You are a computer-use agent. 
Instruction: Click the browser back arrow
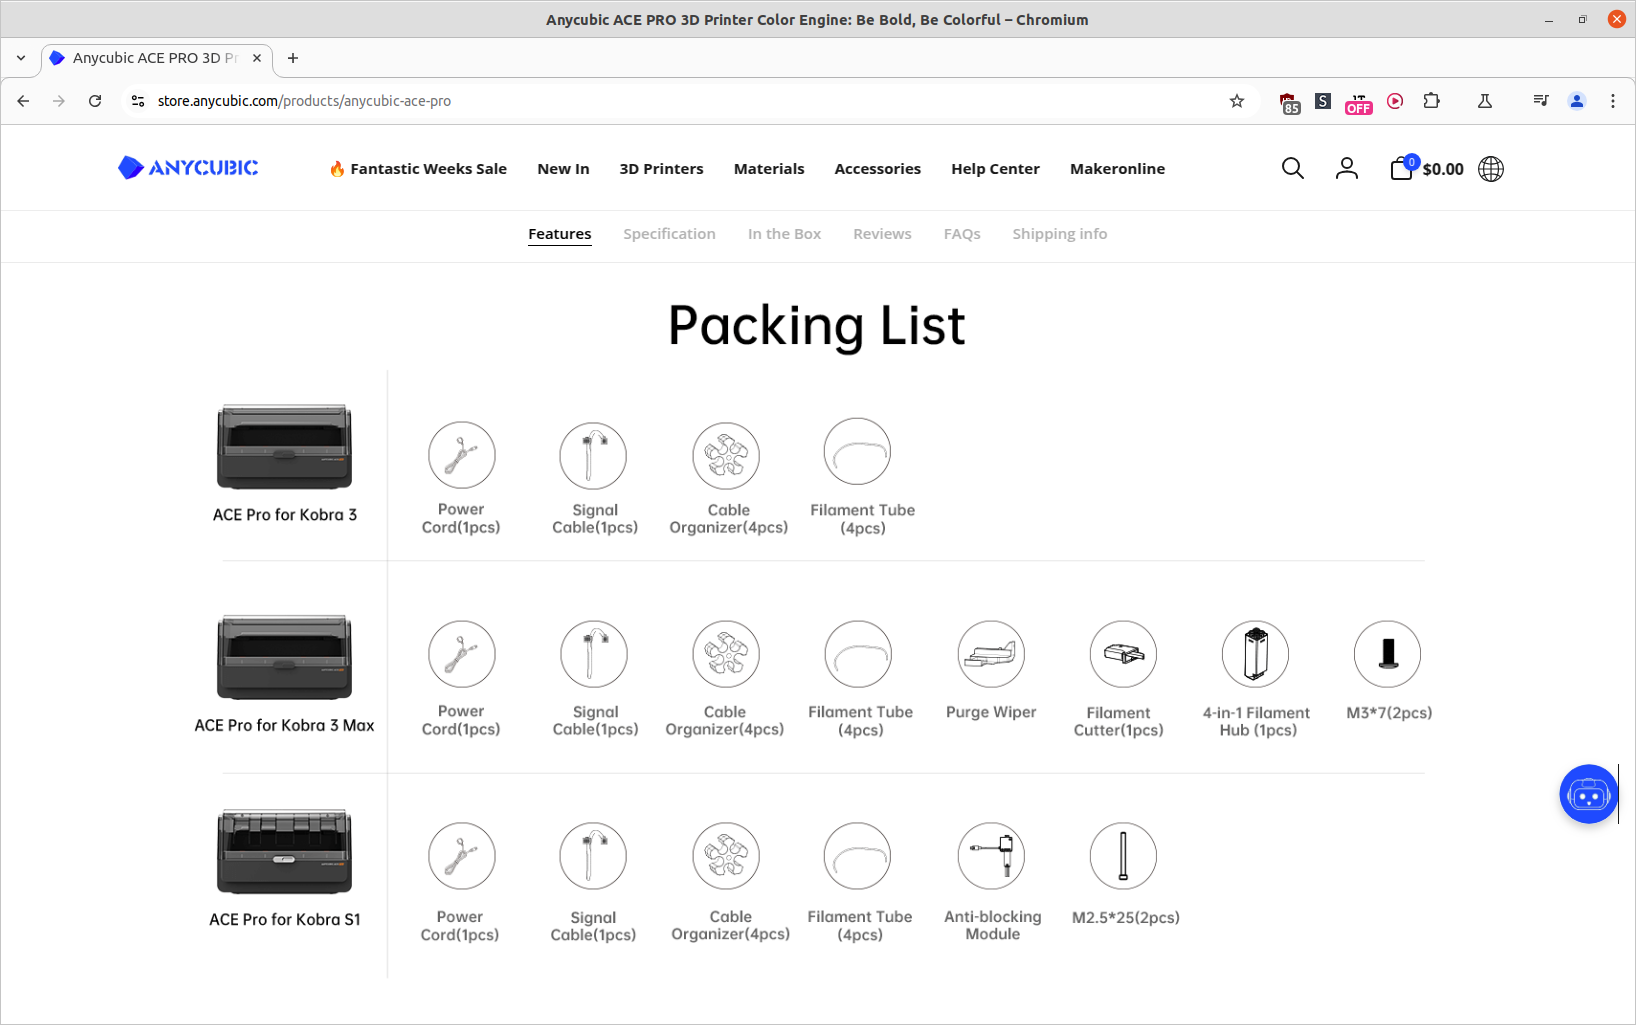click(x=23, y=101)
